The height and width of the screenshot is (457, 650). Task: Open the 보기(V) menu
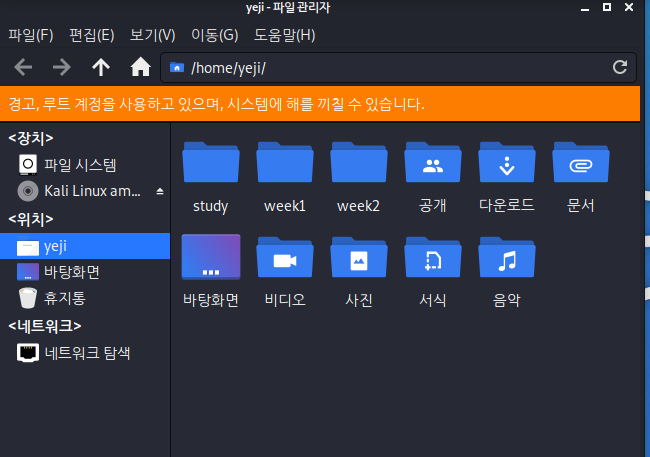pyautogui.click(x=153, y=35)
